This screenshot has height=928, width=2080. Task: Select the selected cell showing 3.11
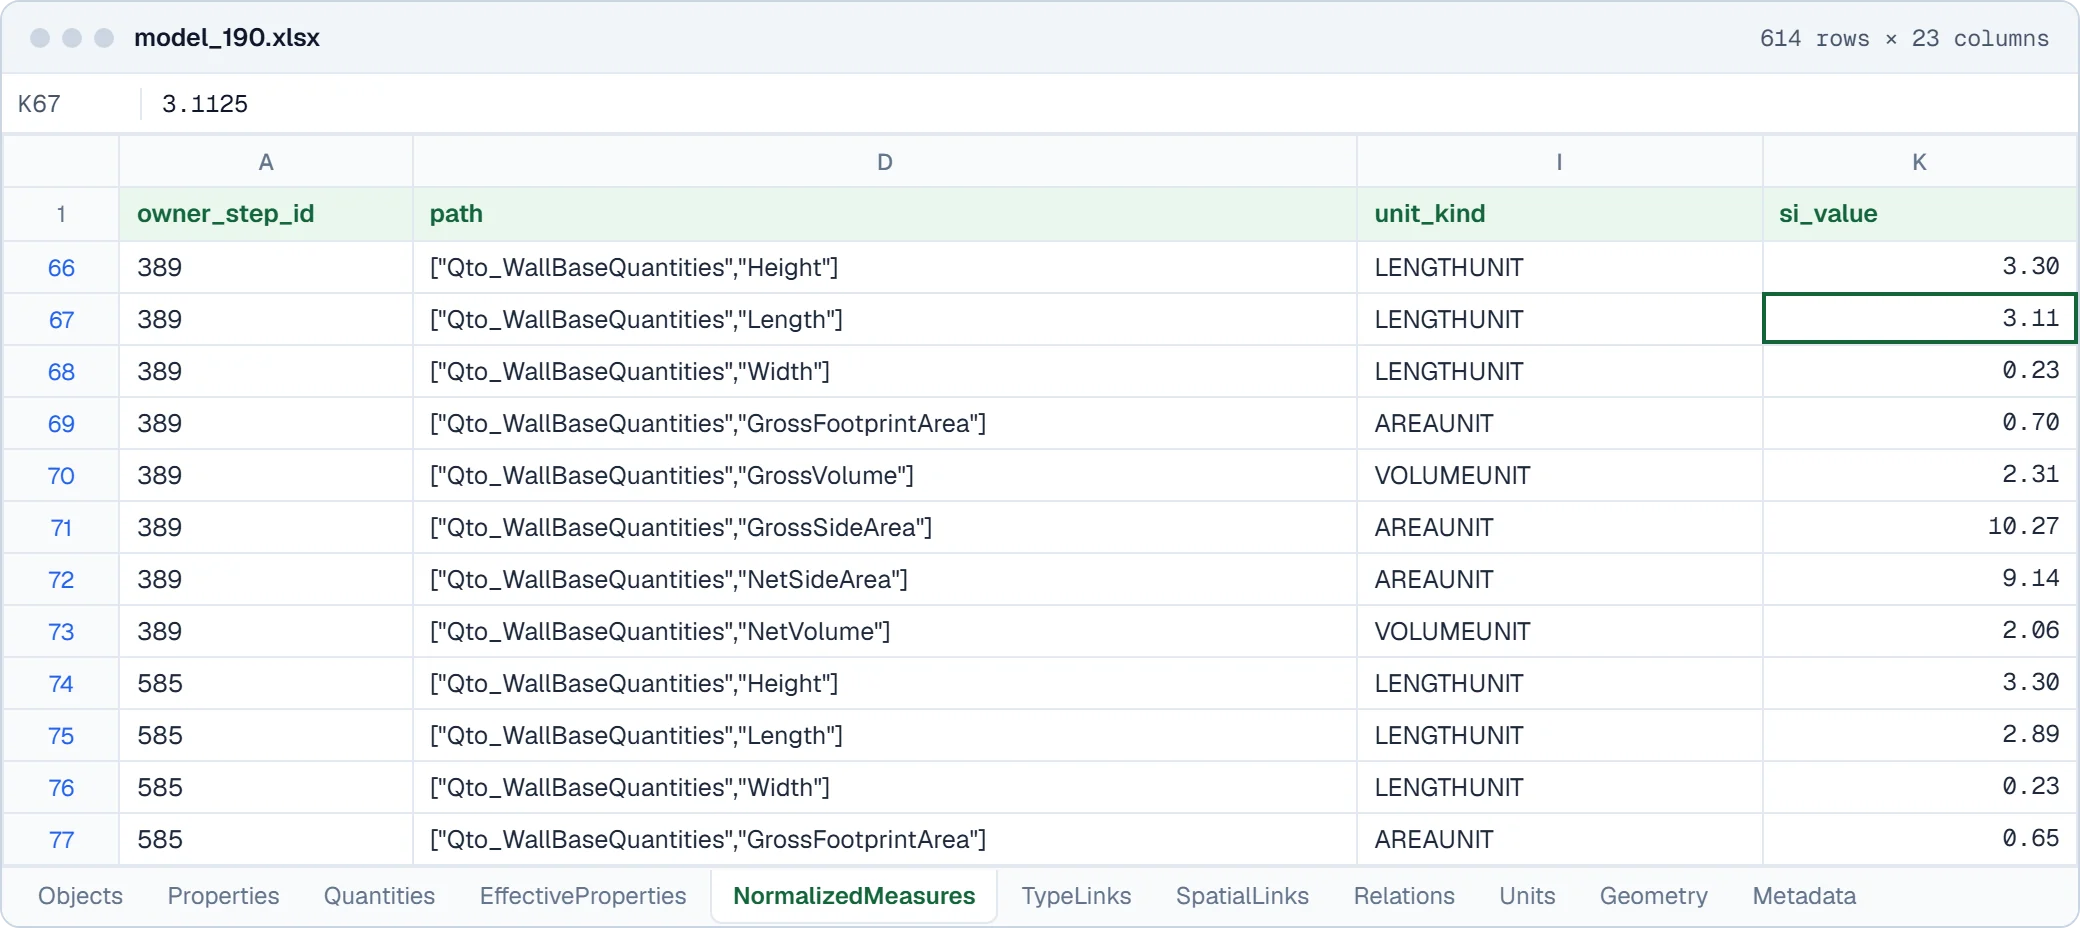(x=1919, y=319)
